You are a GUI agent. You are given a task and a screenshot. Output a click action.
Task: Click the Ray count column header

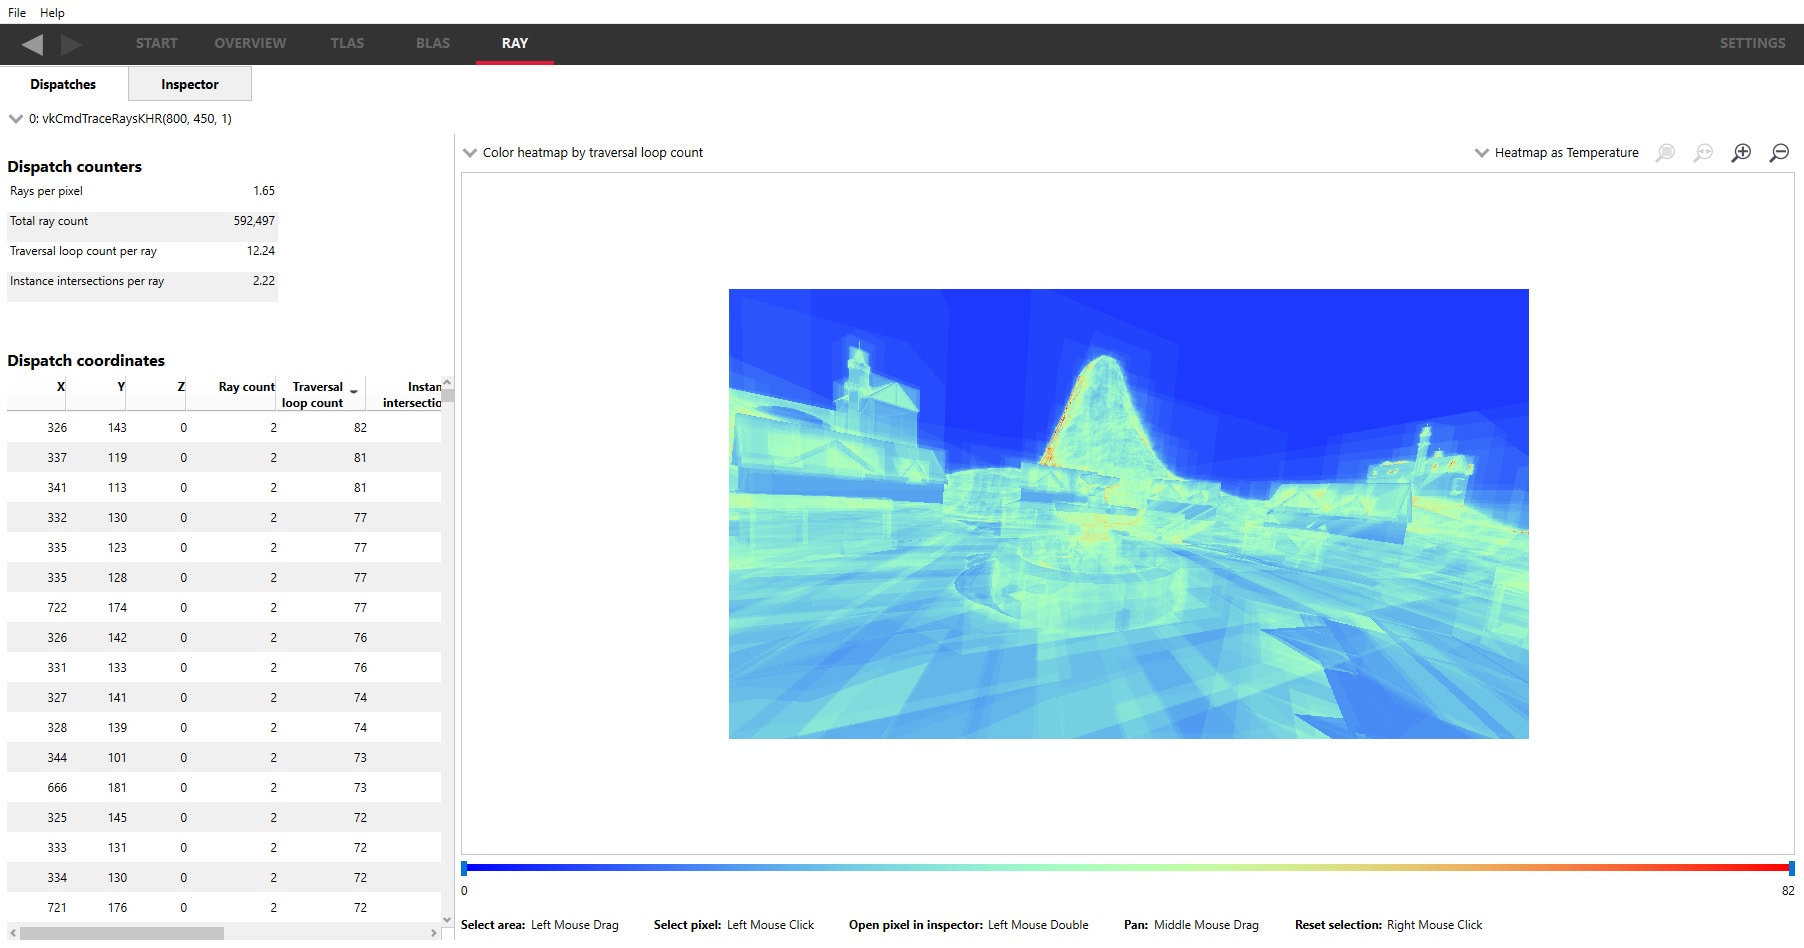(246, 387)
